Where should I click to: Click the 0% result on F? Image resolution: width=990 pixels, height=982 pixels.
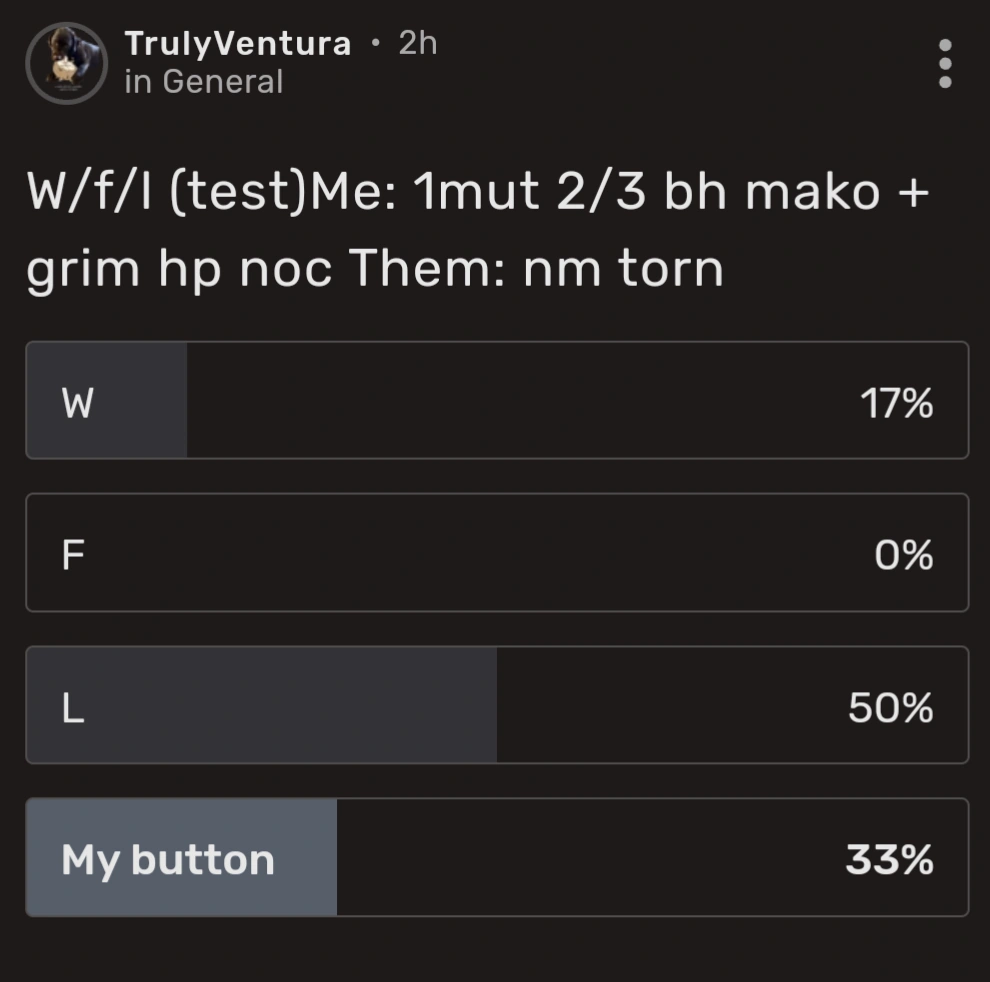pyautogui.click(x=903, y=555)
